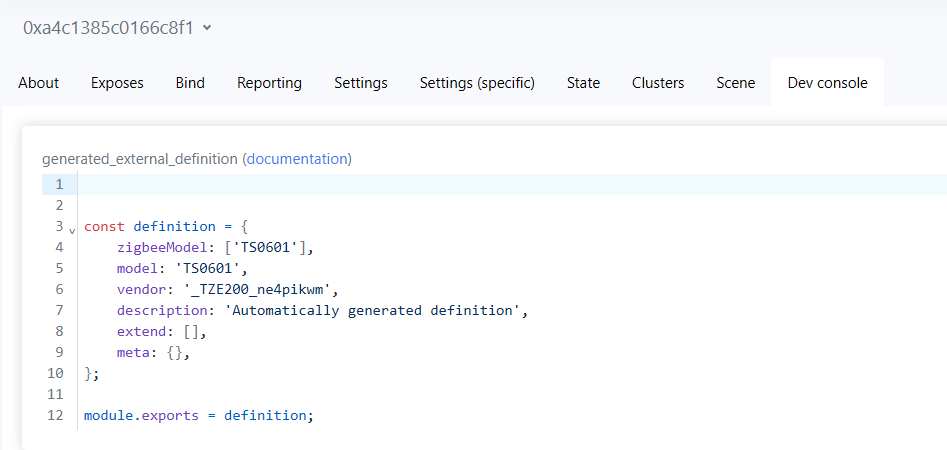Click the vendor '_TZE200_ne4pikwm' string
947x450 pixels.
257,289
